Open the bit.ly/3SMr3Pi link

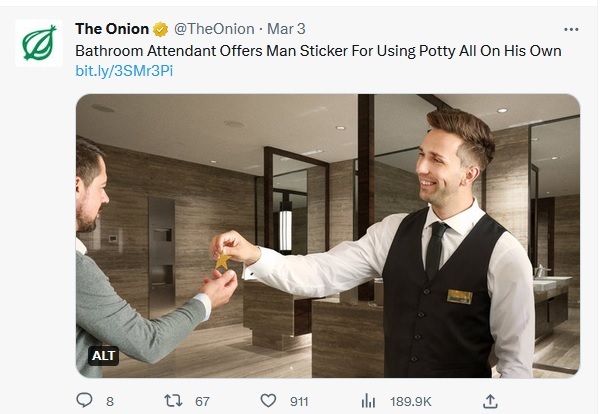(x=124, y=71)
